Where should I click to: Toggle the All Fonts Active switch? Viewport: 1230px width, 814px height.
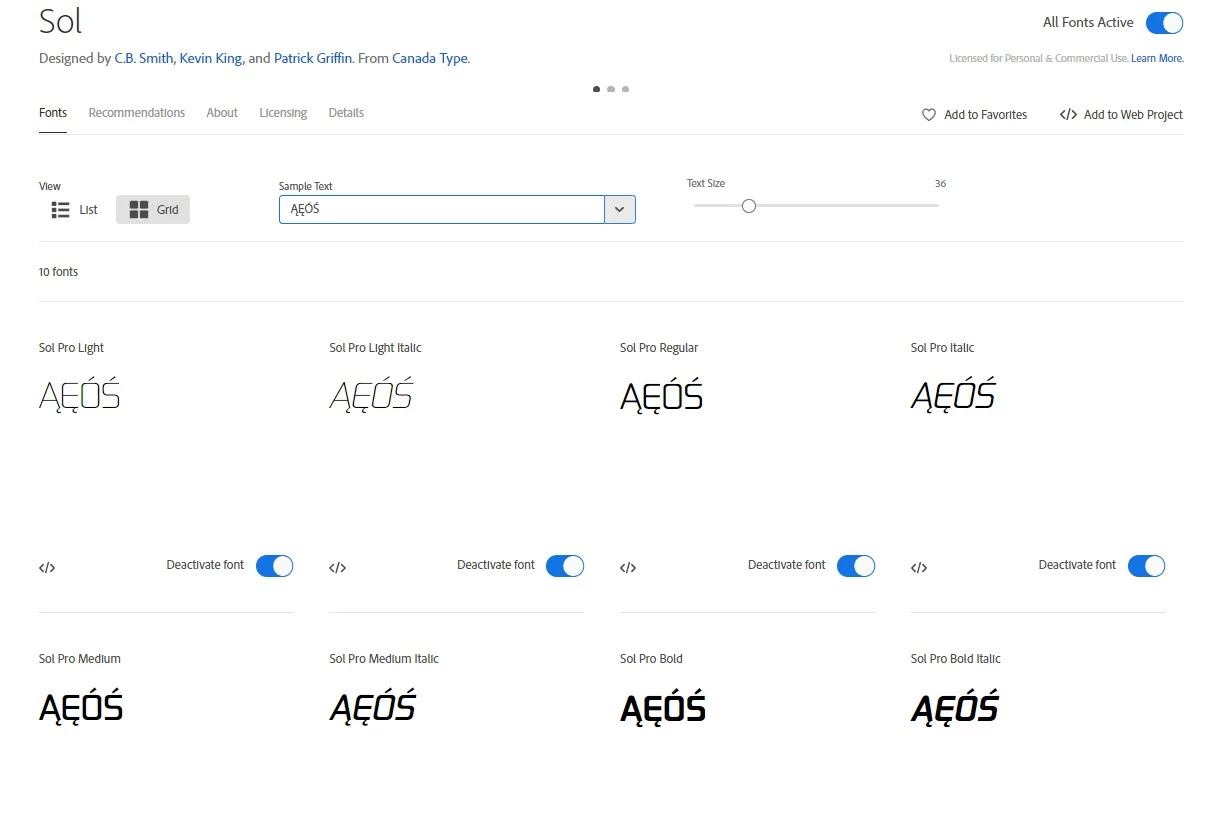tap(1165, 23)
